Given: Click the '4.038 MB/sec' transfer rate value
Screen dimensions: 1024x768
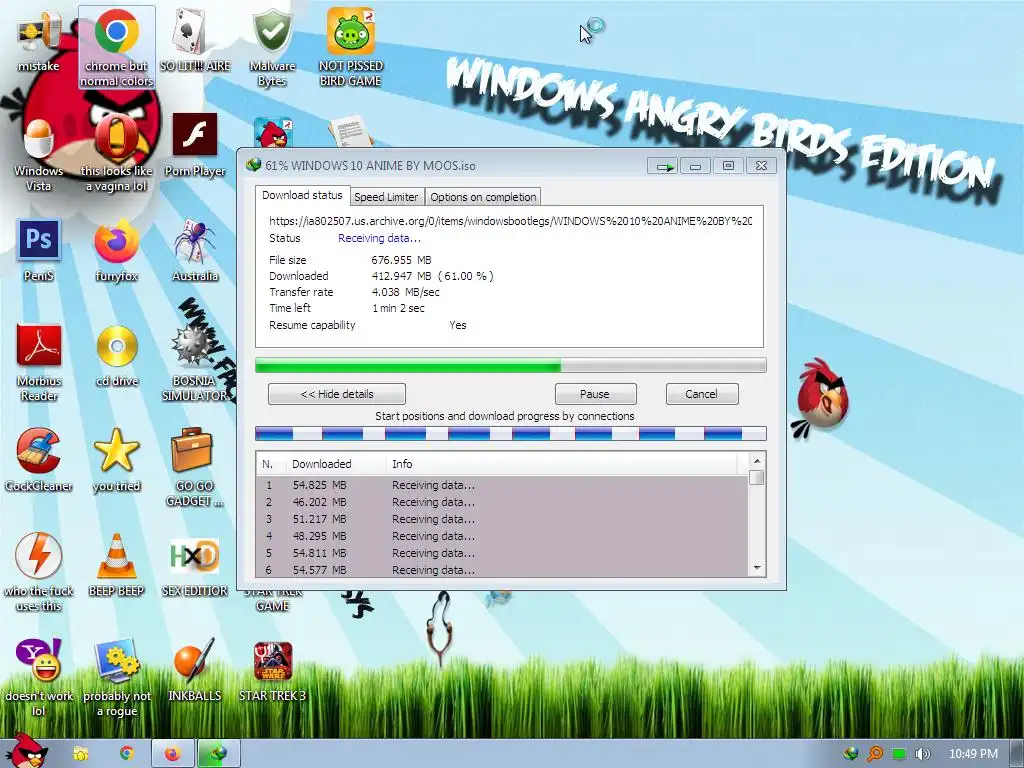Looking at the screenshot, I should (406, 292).
